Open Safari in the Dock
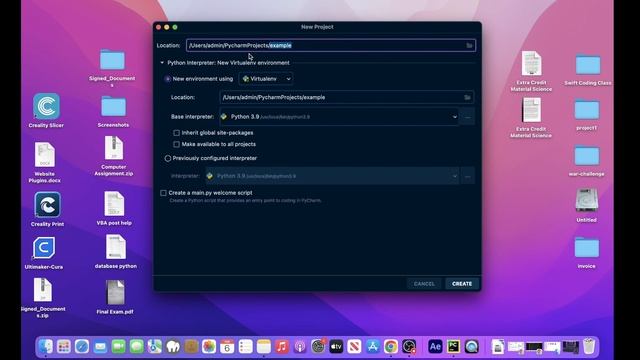Screen dimensions: 640x360 tap(82, 347)
